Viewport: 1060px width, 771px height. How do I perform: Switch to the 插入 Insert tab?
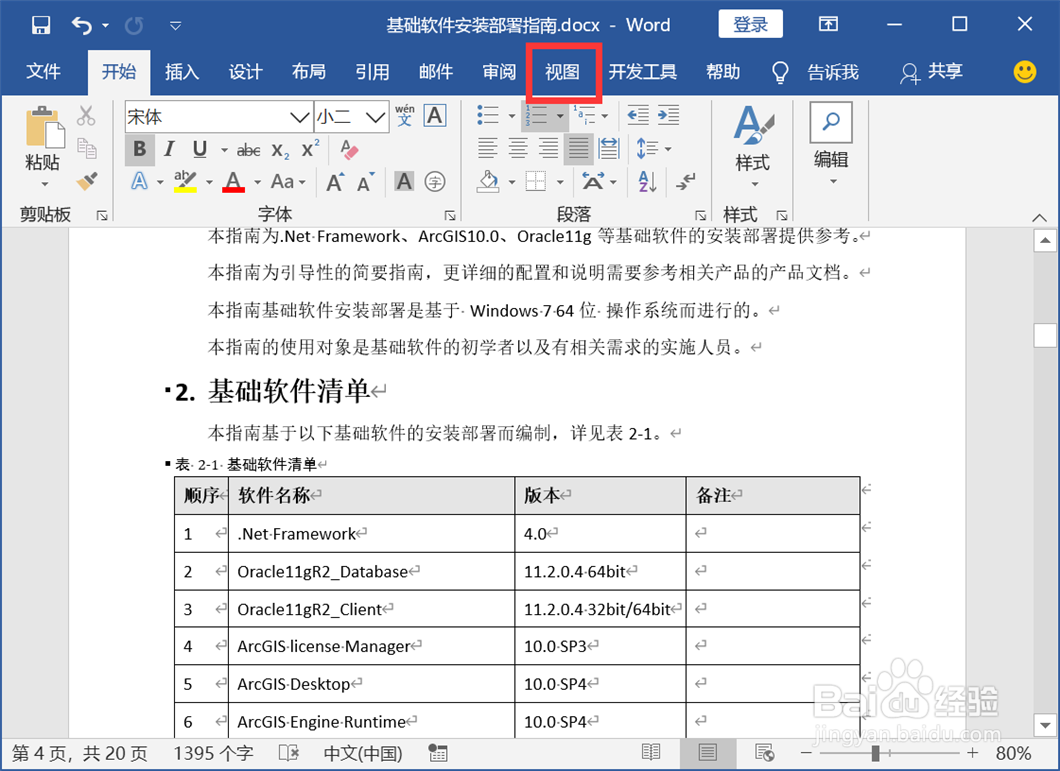[x=182, y=71]
